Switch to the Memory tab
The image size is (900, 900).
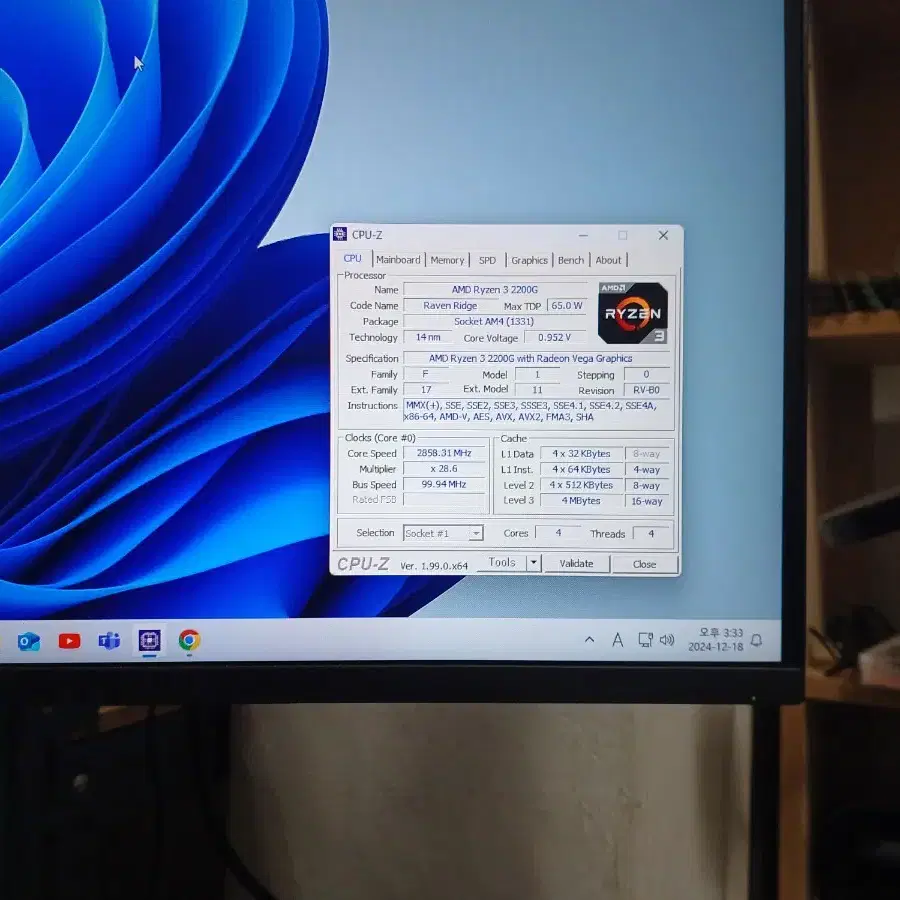coord(447,260)
